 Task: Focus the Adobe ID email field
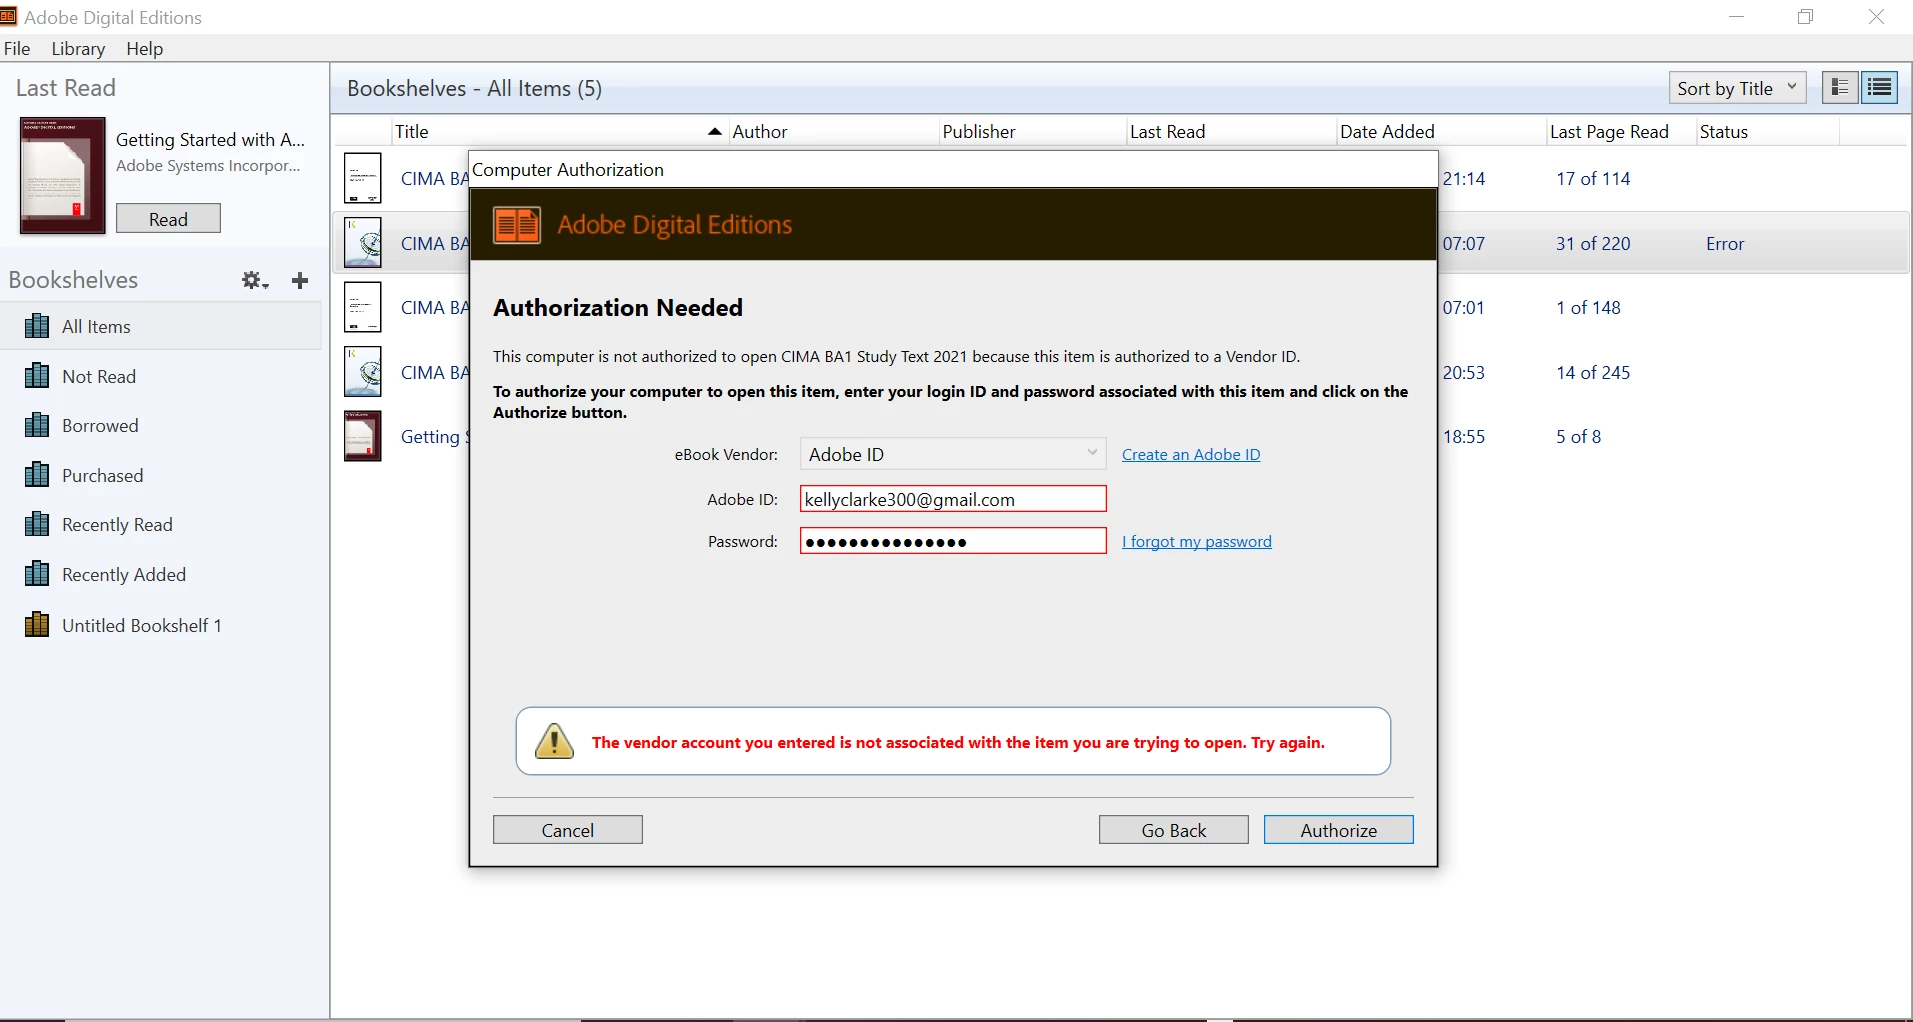pos(953,499)
